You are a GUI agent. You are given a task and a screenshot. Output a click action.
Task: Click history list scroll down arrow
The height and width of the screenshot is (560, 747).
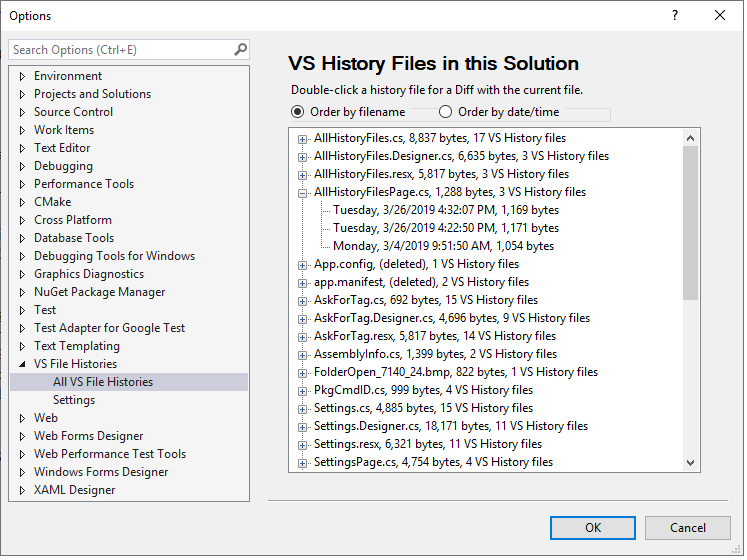coord(690,463)
